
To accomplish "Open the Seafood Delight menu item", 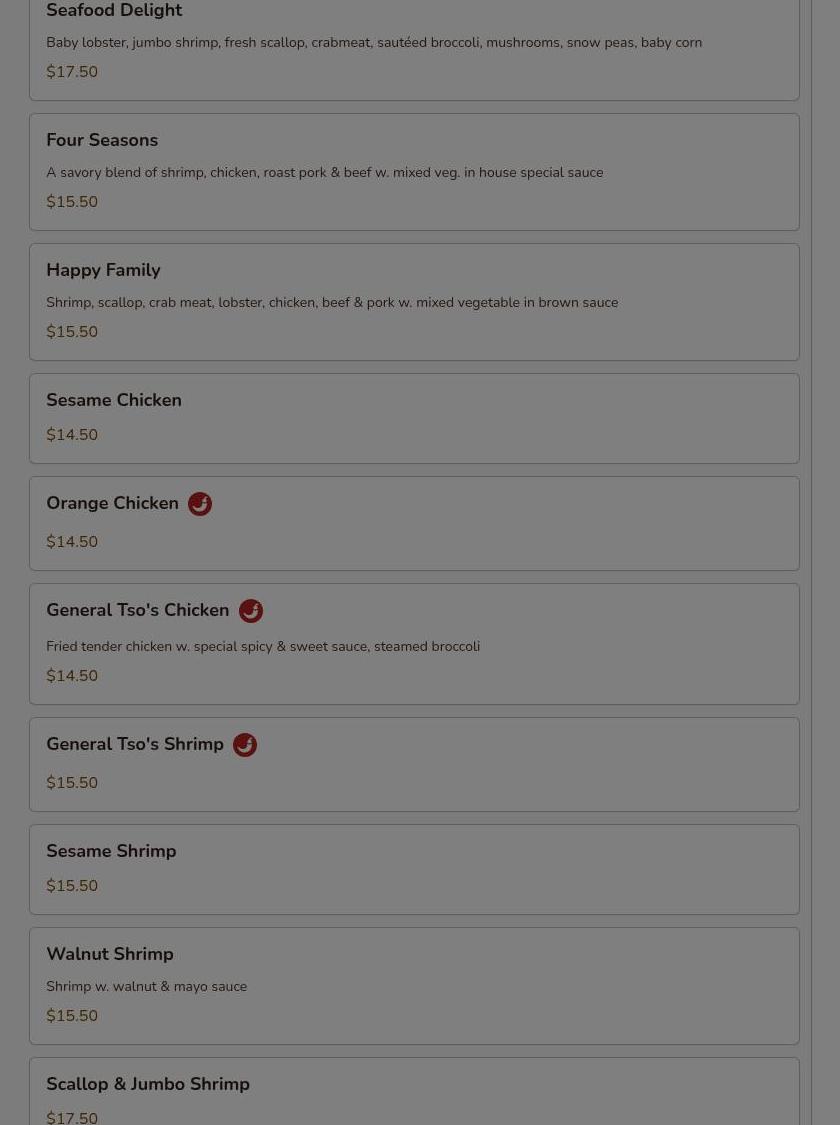I will [114, 11].
